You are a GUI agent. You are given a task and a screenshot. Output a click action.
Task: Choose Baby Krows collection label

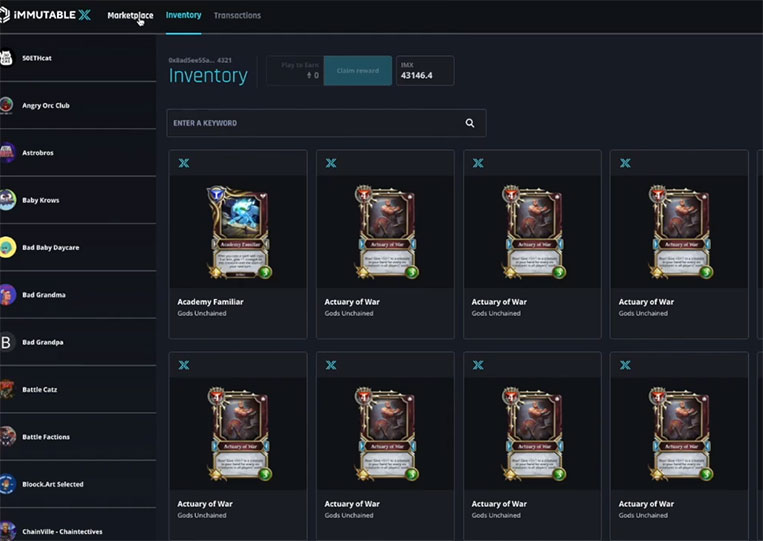click(x=40, y=200)
